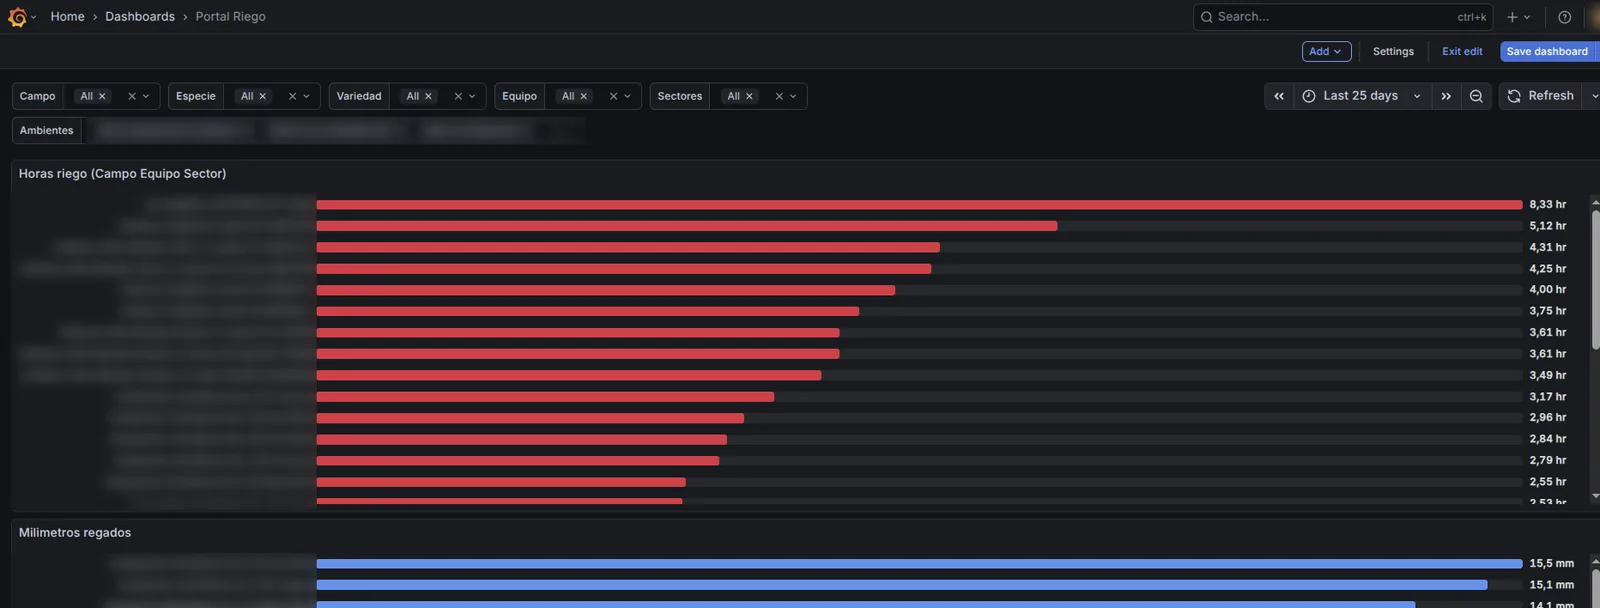The height and width of the screenshot is (608, 1600).
Task: Open the Add dropdown button
Action: [1326, 51]
